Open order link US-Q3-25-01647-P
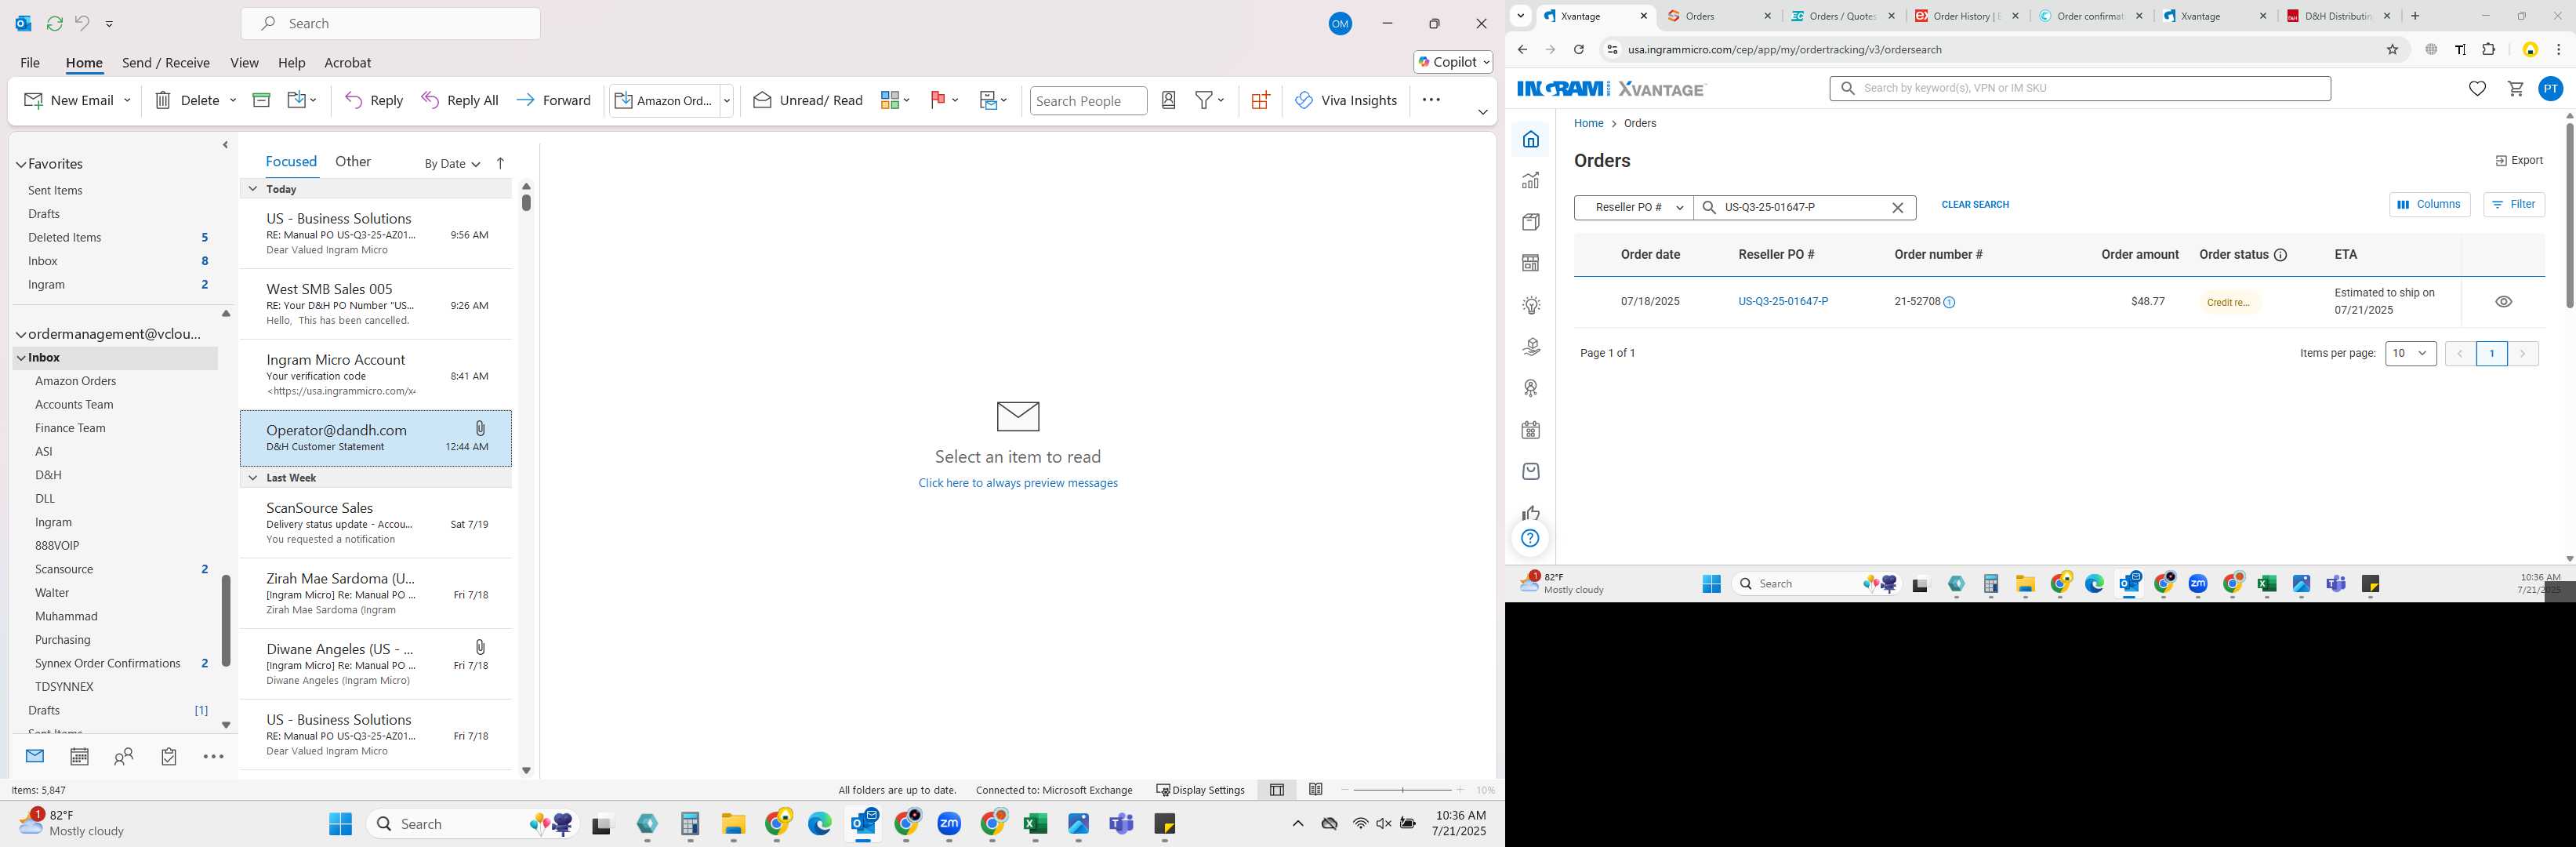The height and width of the screenshot is (847, 2576). coord(1783,301)
